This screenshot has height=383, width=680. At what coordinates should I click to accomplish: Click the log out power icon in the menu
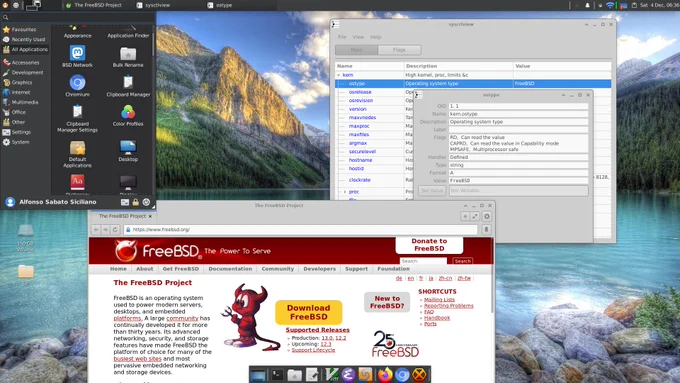146,202
